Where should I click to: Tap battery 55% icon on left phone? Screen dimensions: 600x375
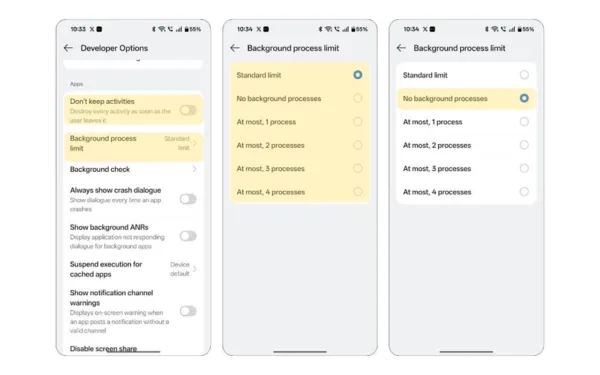pos(193,29)
